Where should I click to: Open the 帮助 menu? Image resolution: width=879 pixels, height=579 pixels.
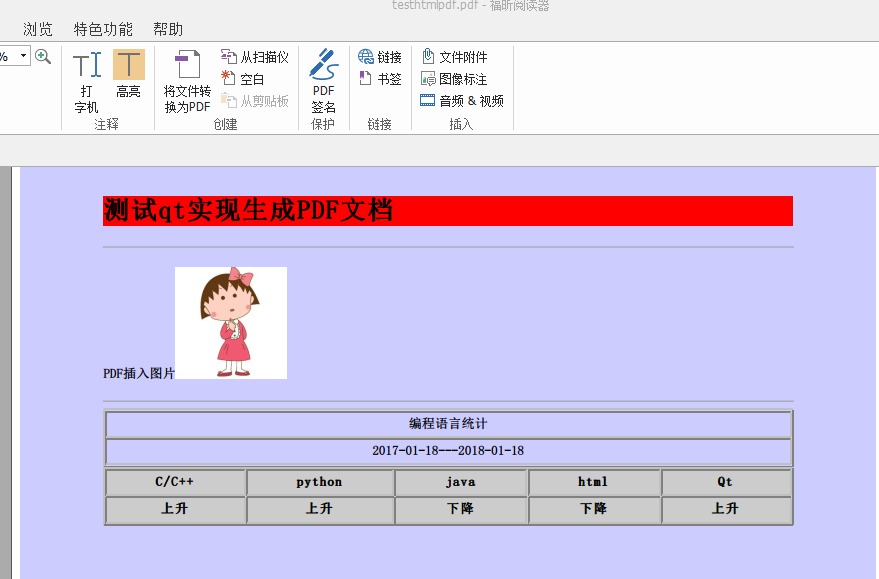click(168, 28)
